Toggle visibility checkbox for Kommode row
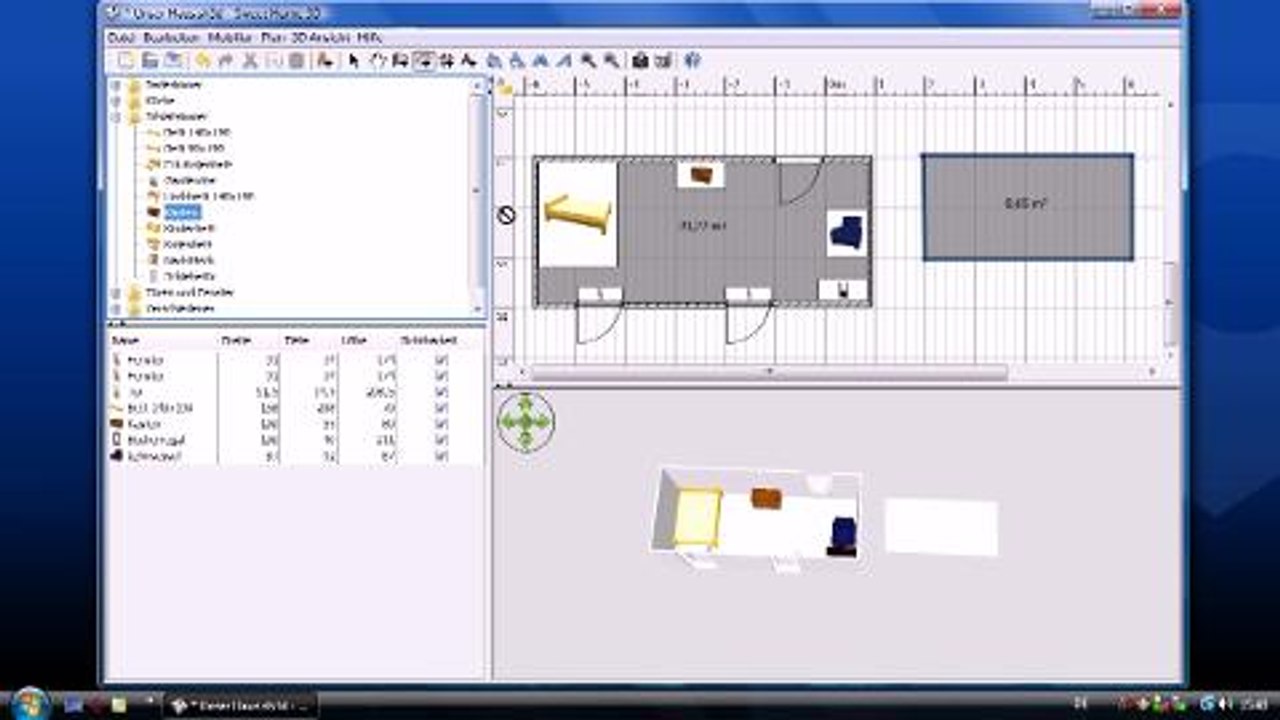 [x=441, y=424]
